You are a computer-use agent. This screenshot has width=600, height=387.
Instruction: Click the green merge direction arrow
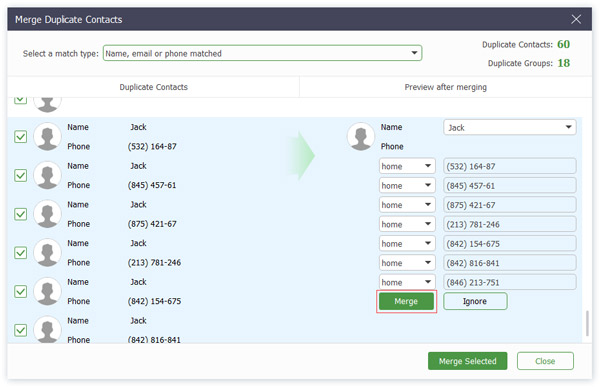point(301,156)
